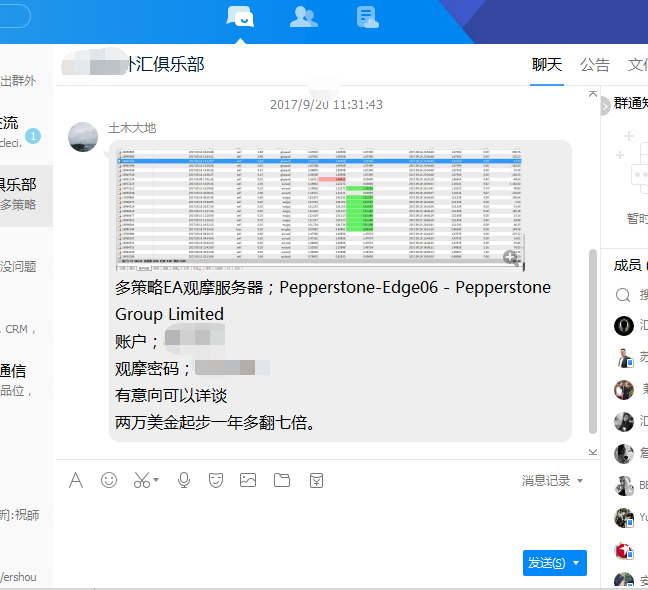Screen dimensions: 648x590
Task: Select the red and white logo member avatar
Action: coord(624,550)
